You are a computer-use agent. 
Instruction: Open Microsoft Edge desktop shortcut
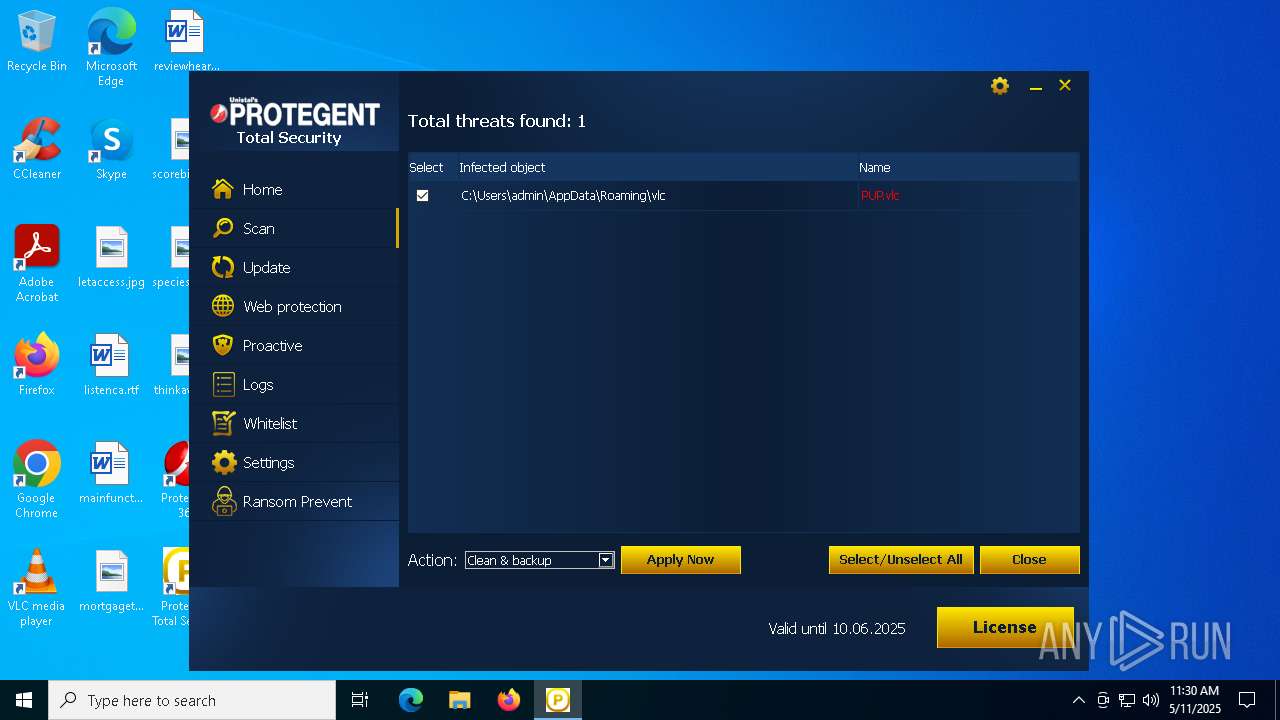(111, 48)
